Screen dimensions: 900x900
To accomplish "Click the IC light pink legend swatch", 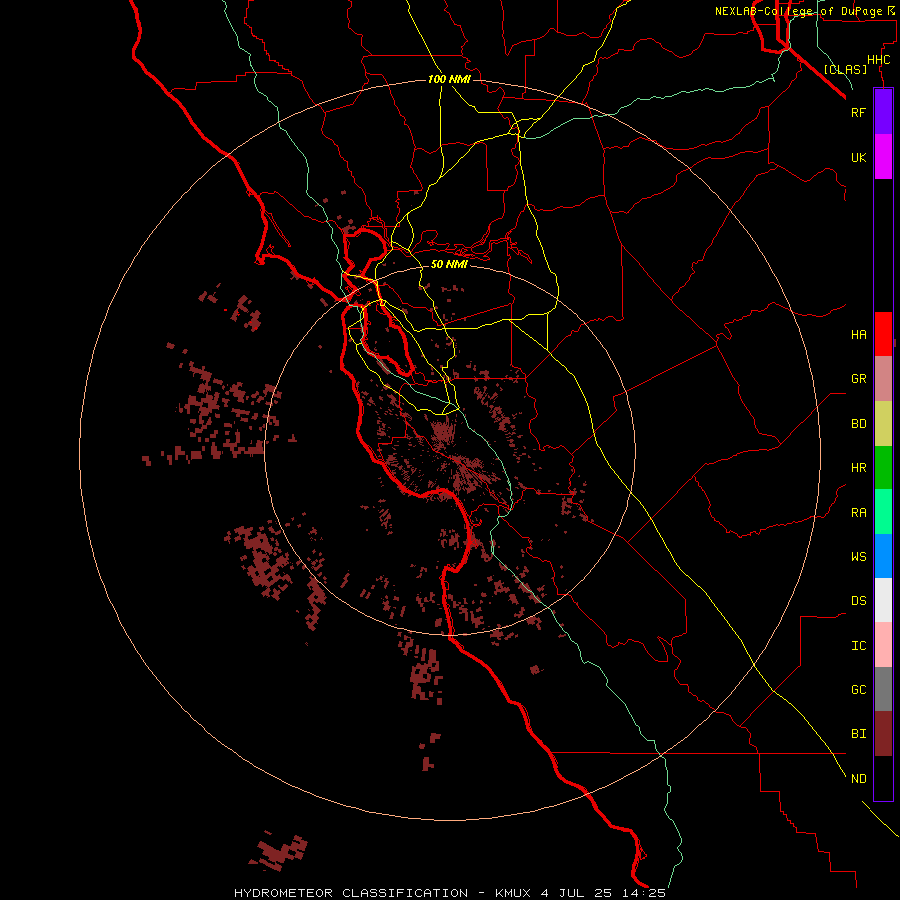I will pyautogui.click(x=883, y=645).
